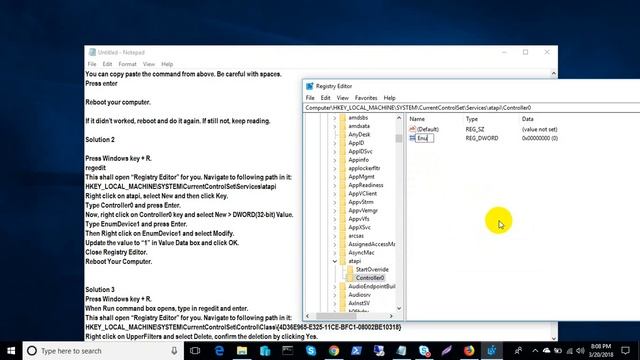Image resolution: width=640 pixels, height=360 pixels.
Task: Open Registry Editor Favorites menu
Action: [366, 98]
